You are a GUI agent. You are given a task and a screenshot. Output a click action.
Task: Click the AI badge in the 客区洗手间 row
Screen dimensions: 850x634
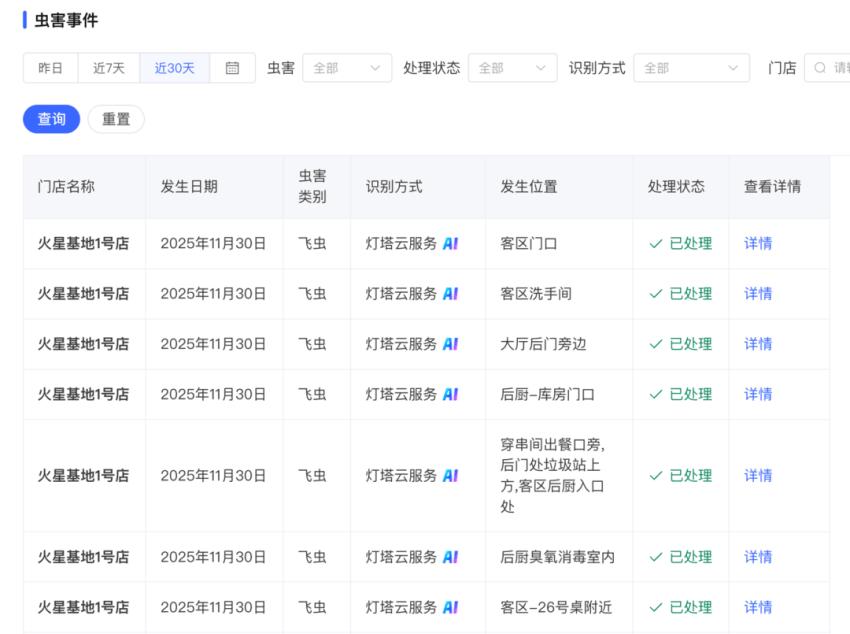click(x=450, y=294)
